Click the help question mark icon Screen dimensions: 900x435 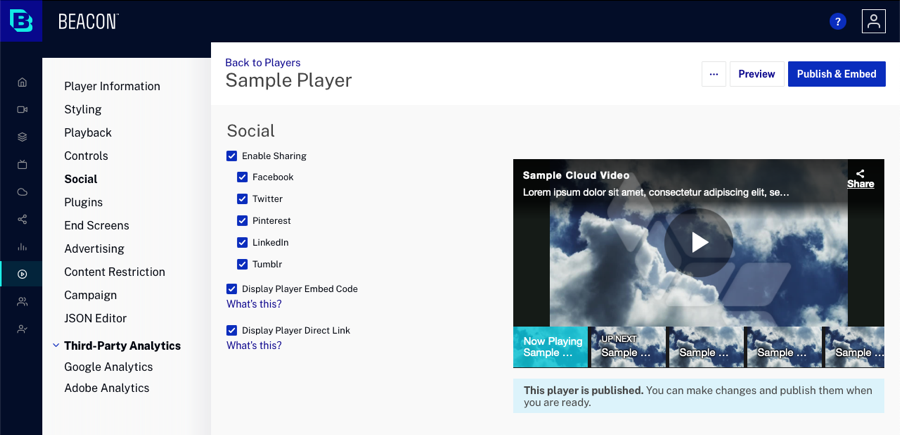[x=838, y=21]
